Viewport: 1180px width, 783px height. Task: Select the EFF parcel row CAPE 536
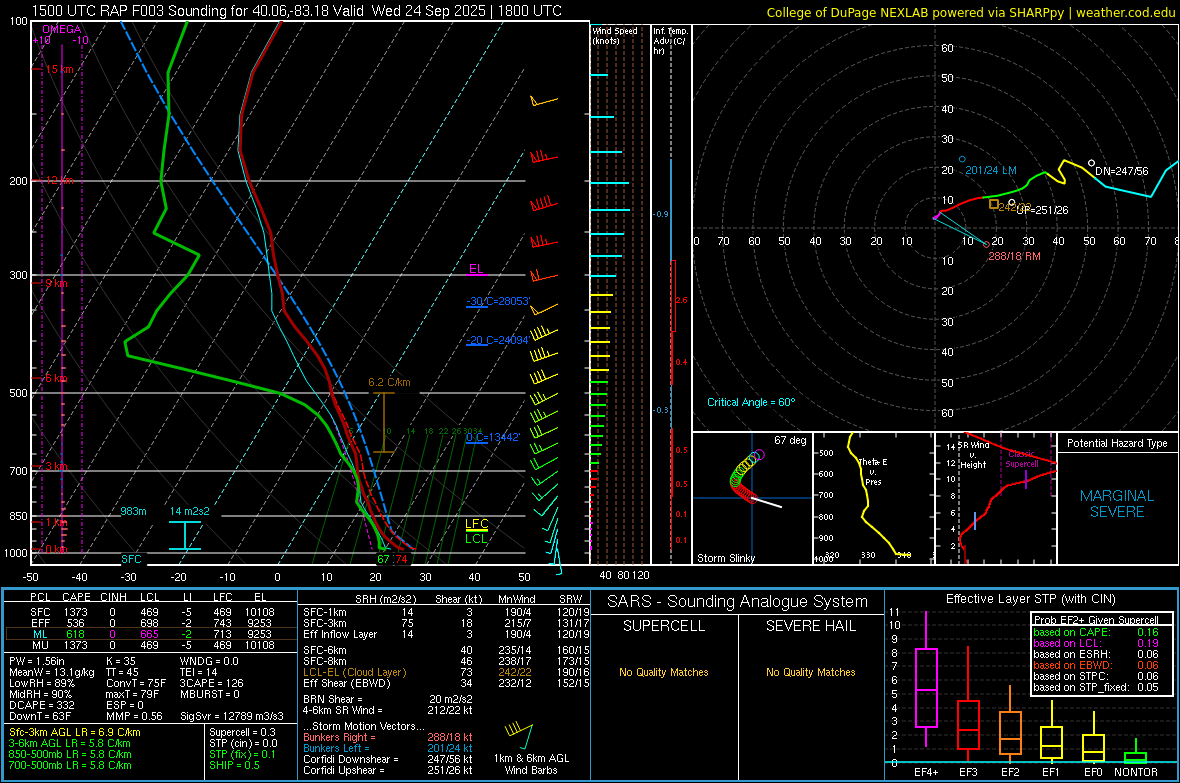151,623
